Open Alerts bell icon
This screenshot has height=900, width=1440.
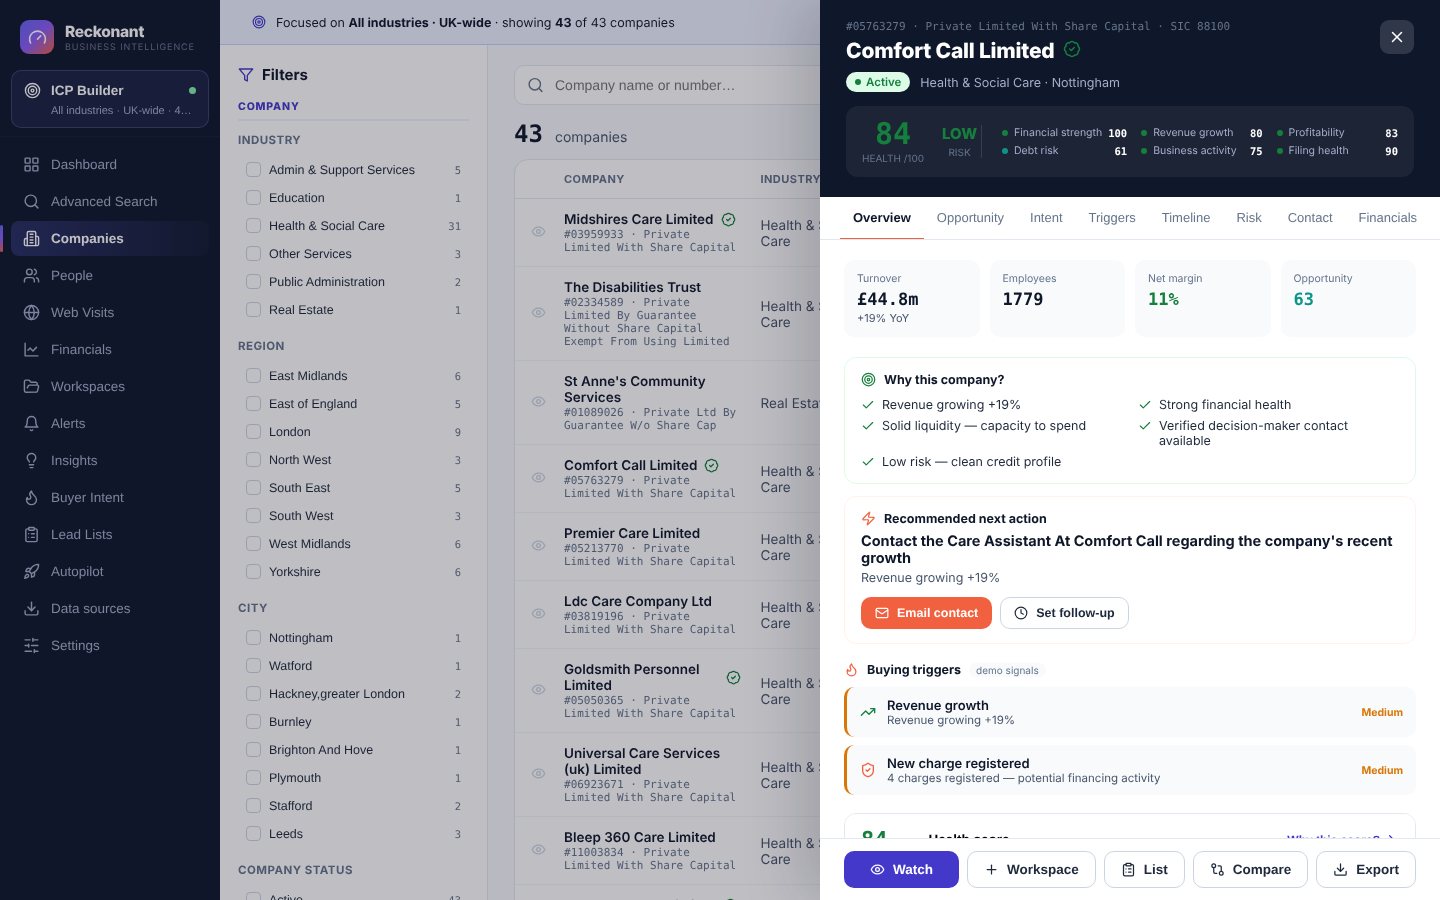click(31, 423)
